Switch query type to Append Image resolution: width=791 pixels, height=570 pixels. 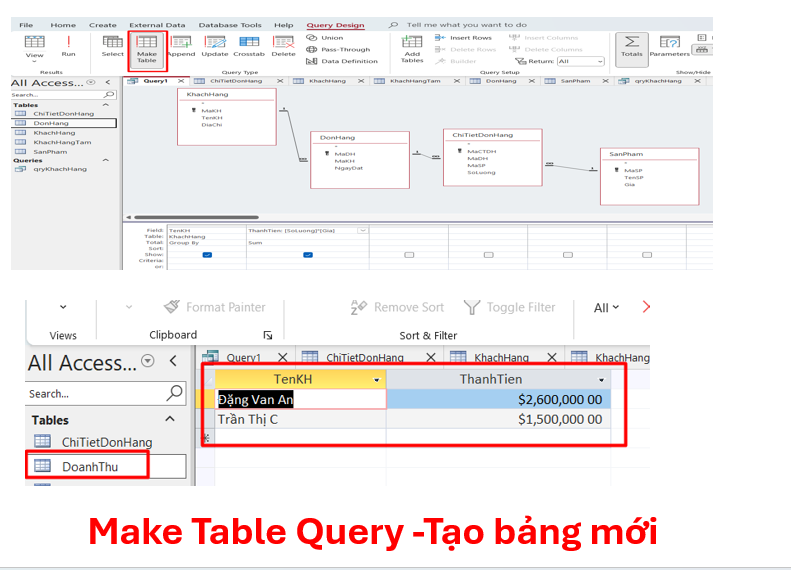181,46
